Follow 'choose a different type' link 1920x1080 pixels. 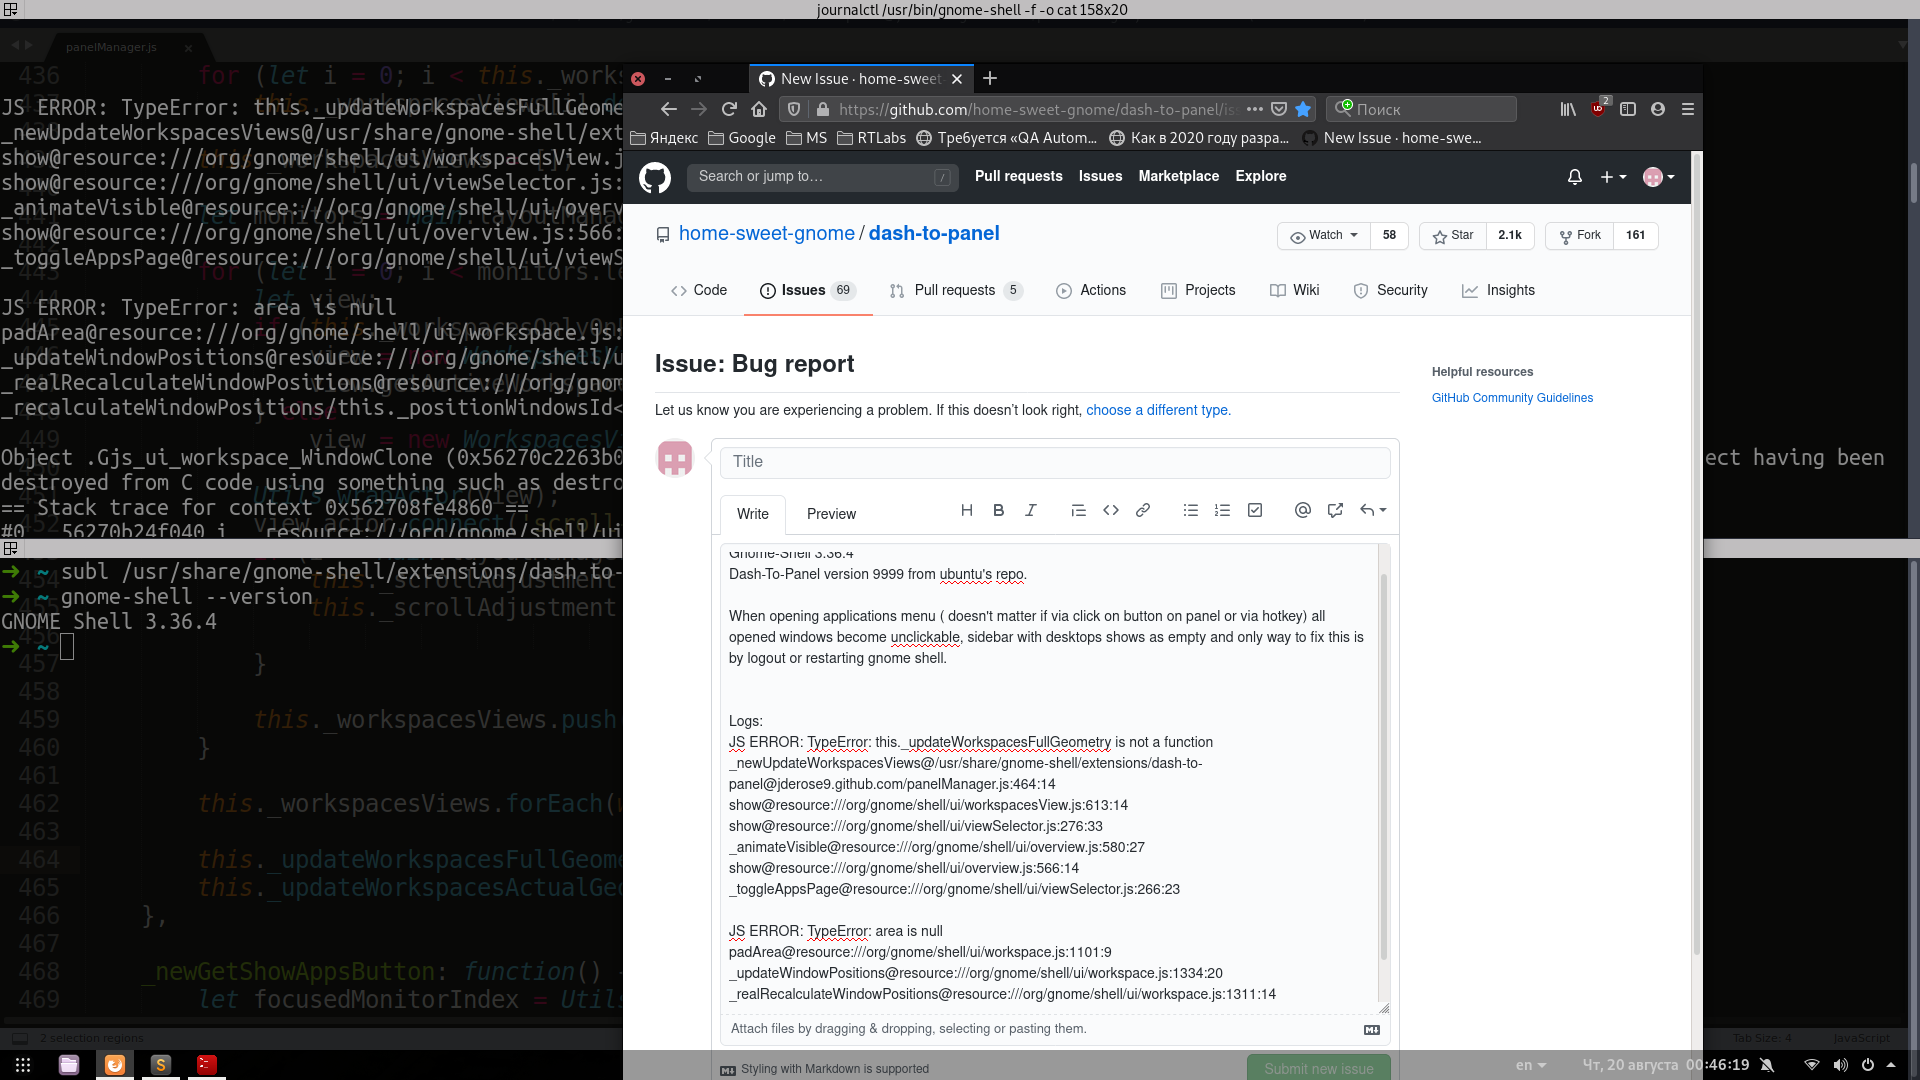point(1158,410)
